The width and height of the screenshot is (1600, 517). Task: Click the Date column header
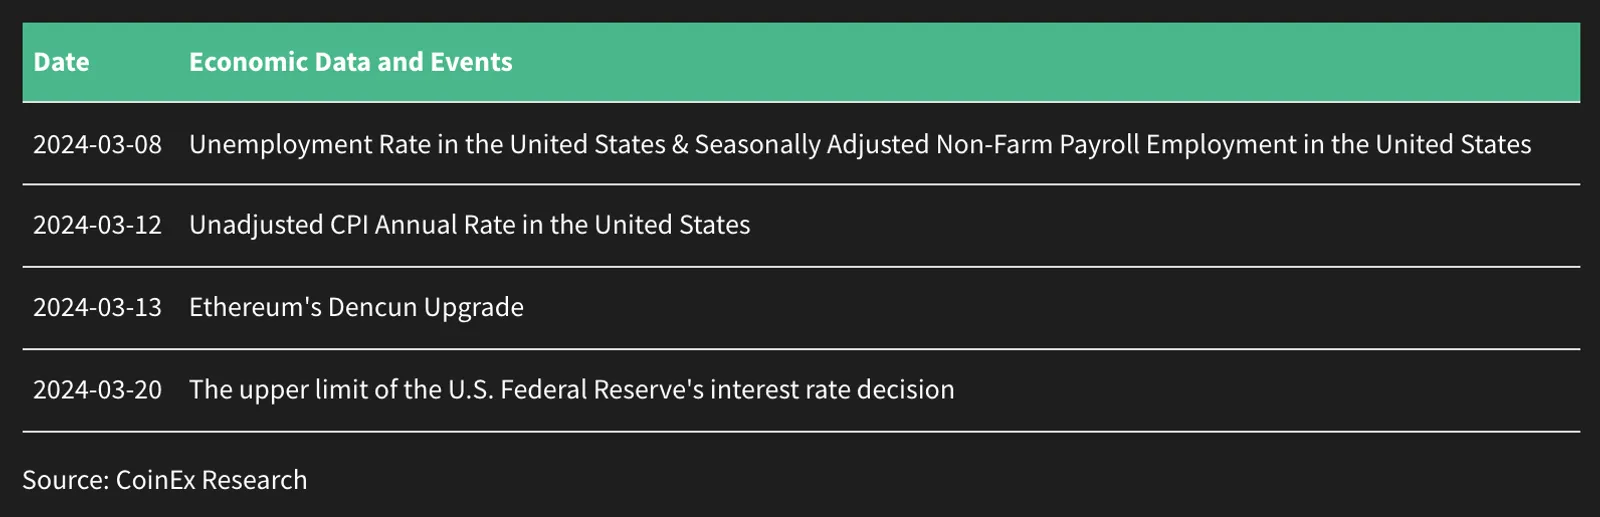pyautogui.click(x=61, y=62)
